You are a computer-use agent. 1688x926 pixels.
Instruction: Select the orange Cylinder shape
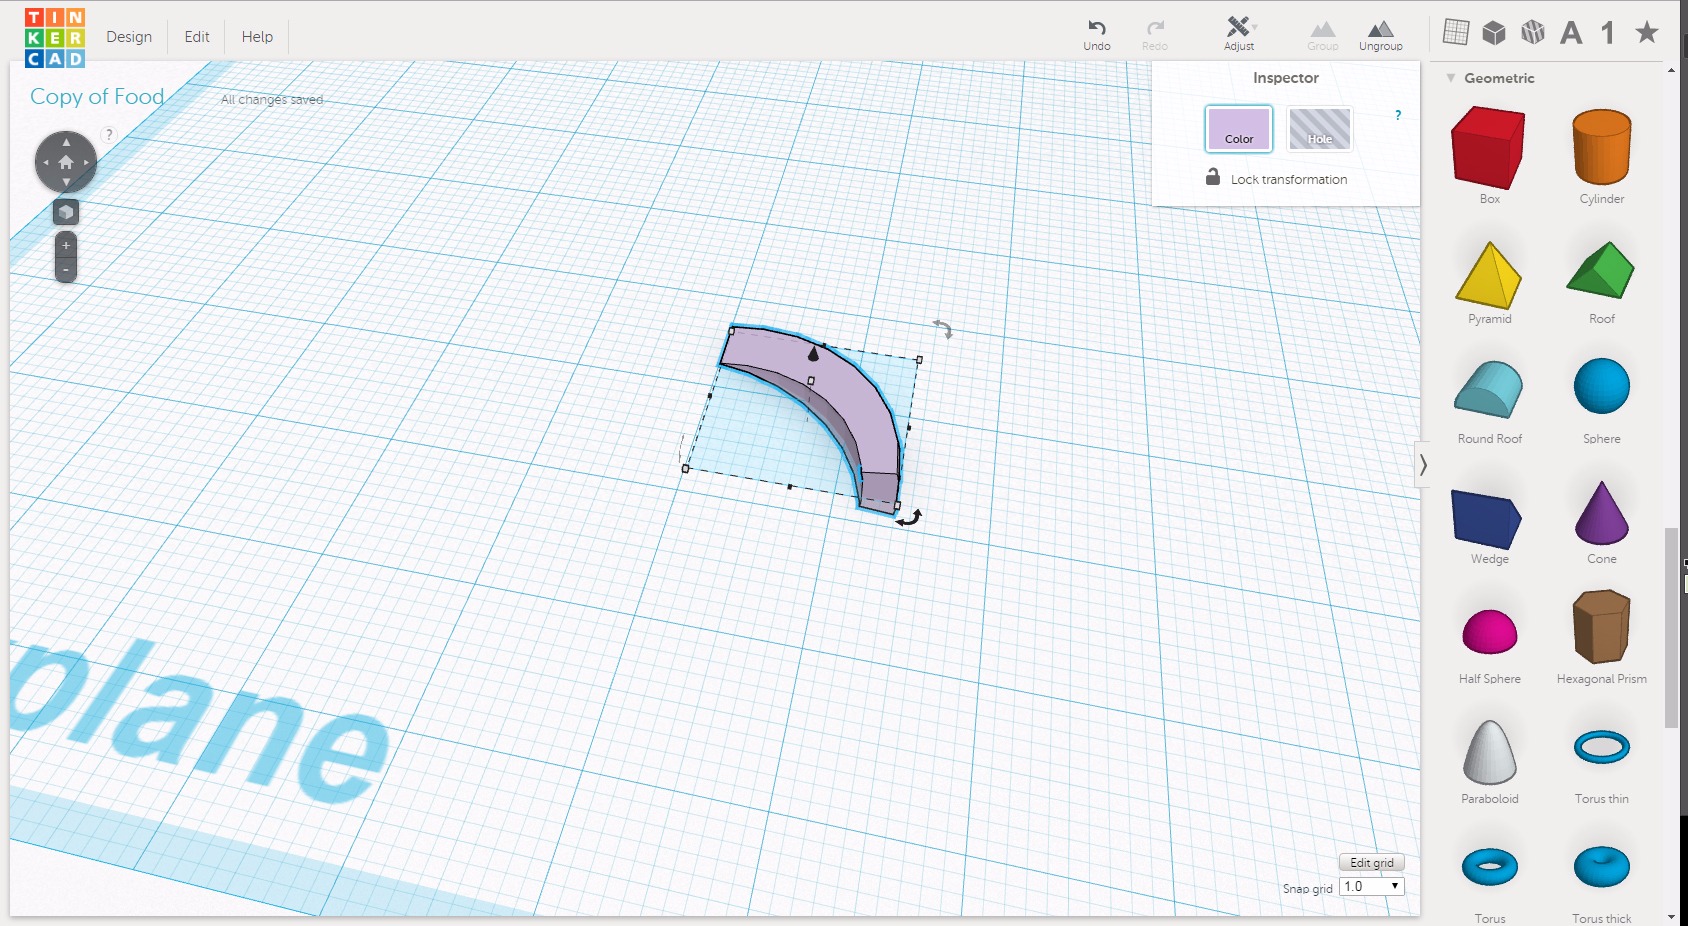1602,148
